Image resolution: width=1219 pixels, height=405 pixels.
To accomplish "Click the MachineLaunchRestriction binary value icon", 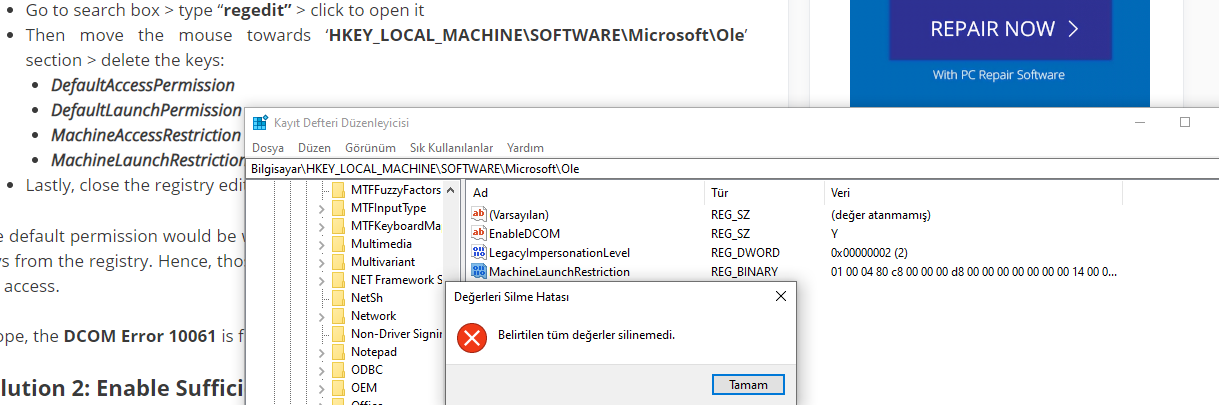I will click(478, 272).
